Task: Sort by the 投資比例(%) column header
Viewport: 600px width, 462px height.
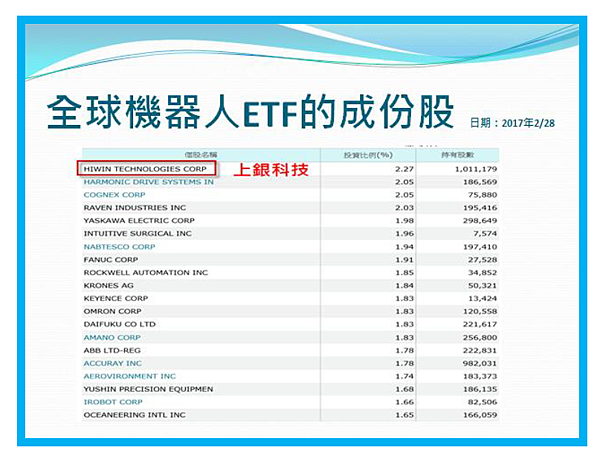Action: pyautogui.click(x=364, y=156)
